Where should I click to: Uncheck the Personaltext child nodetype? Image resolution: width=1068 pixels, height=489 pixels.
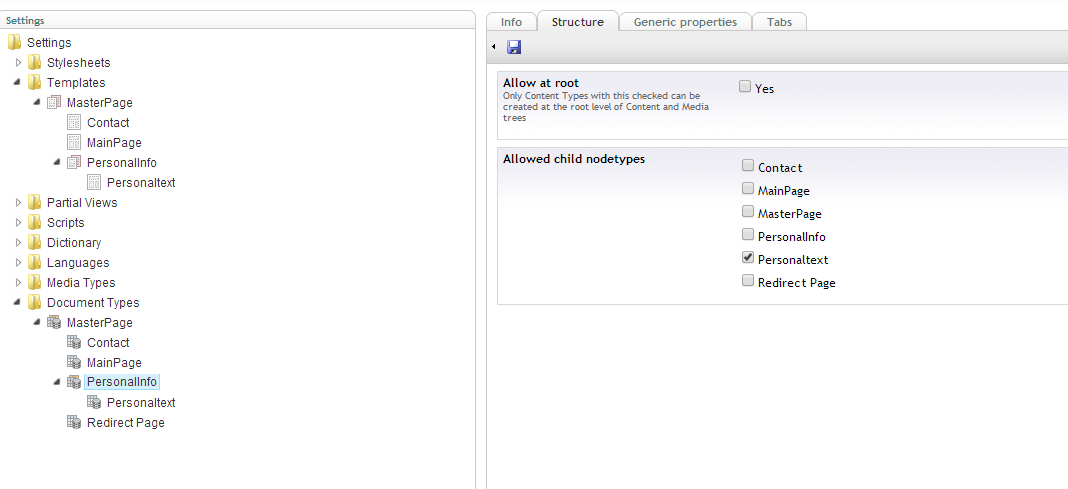coord(748,258)
